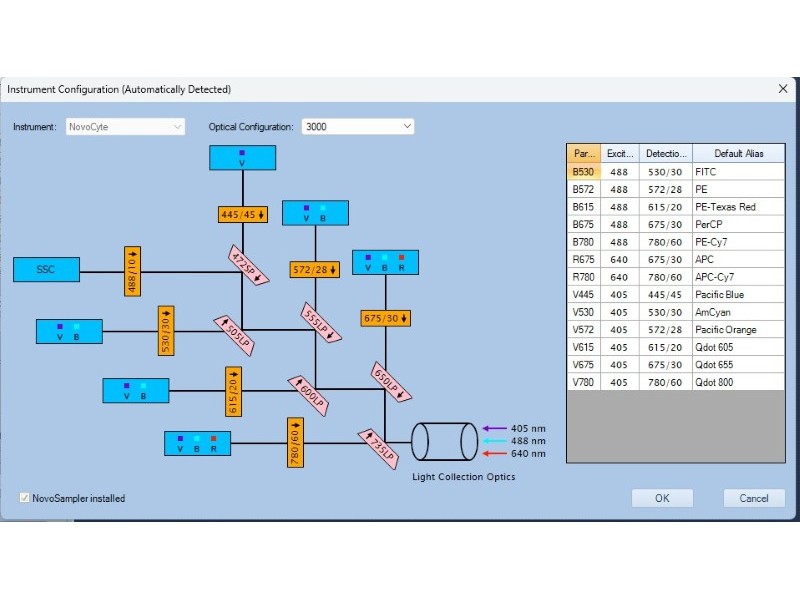Select the B530 parameter row
The width and height of the screenshot is (800, 600).
point(583,172)
